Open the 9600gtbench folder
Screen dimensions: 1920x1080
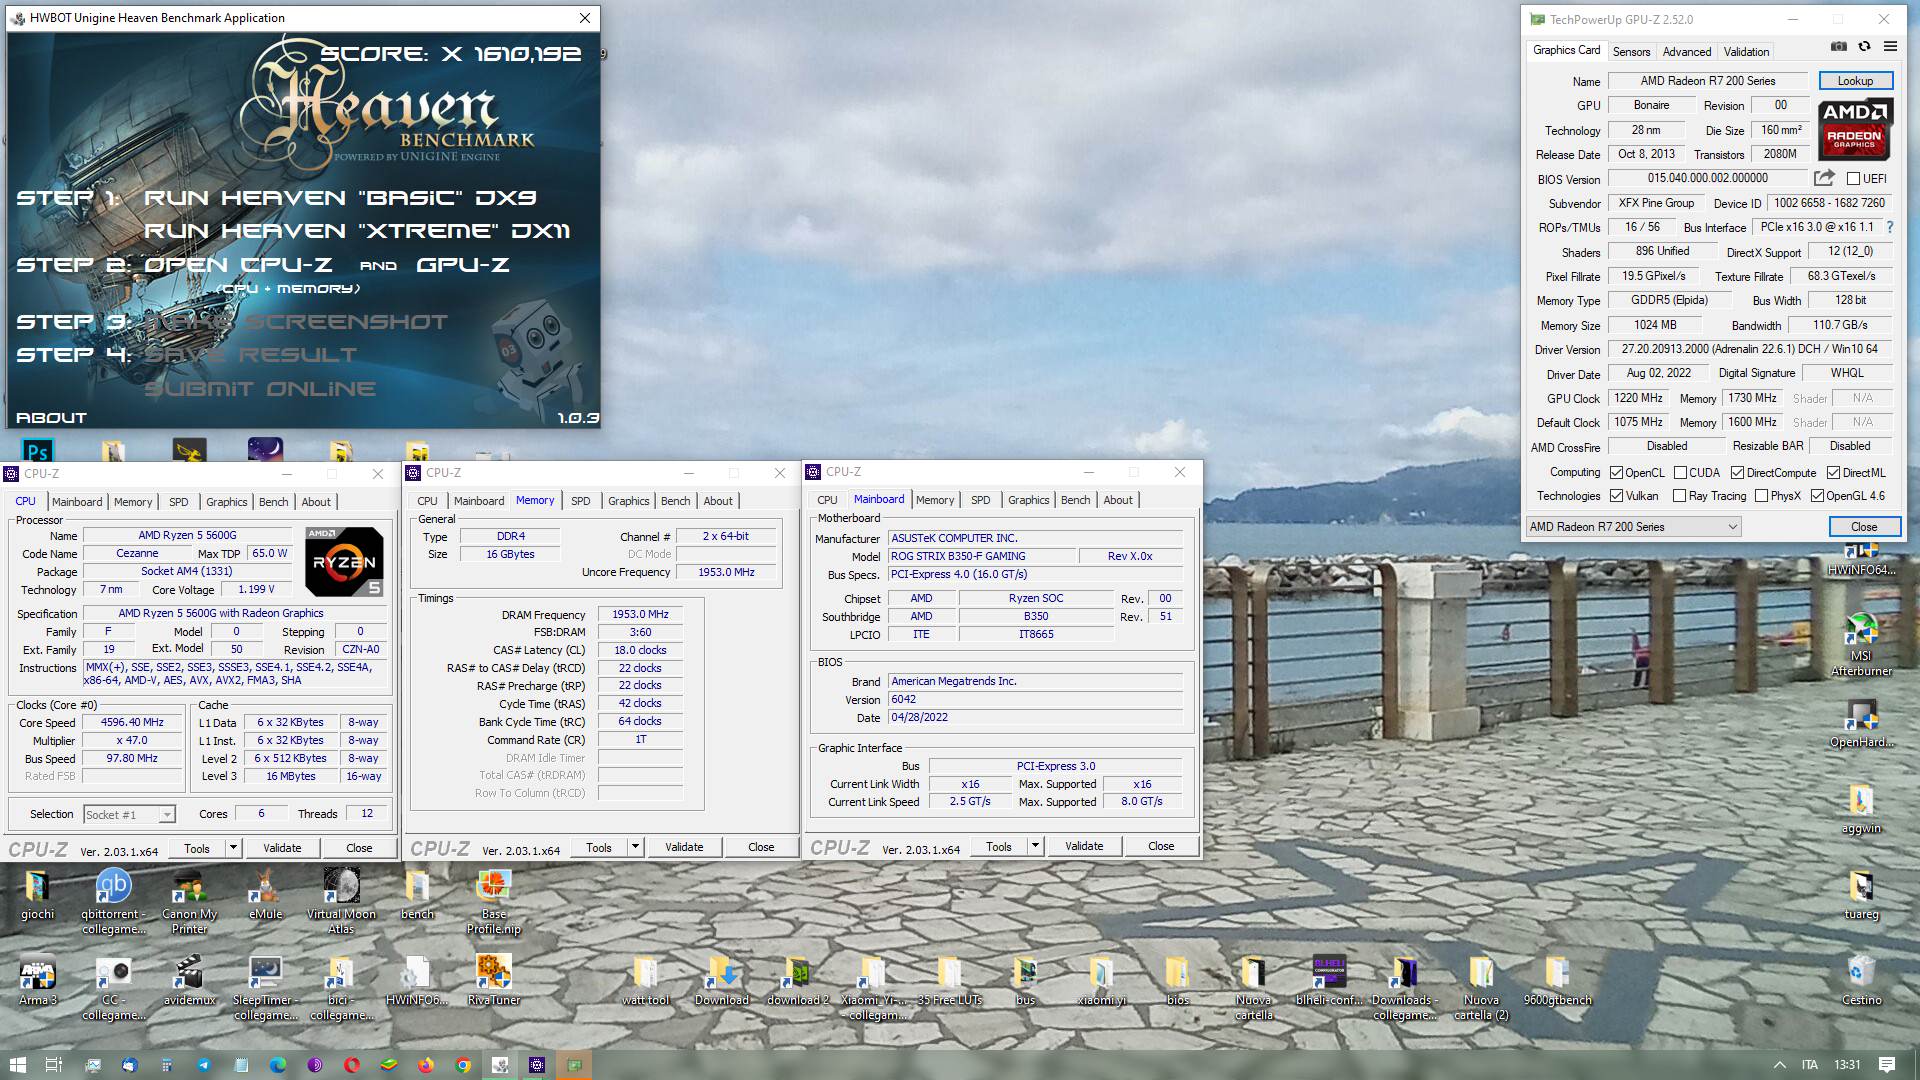1557,981
